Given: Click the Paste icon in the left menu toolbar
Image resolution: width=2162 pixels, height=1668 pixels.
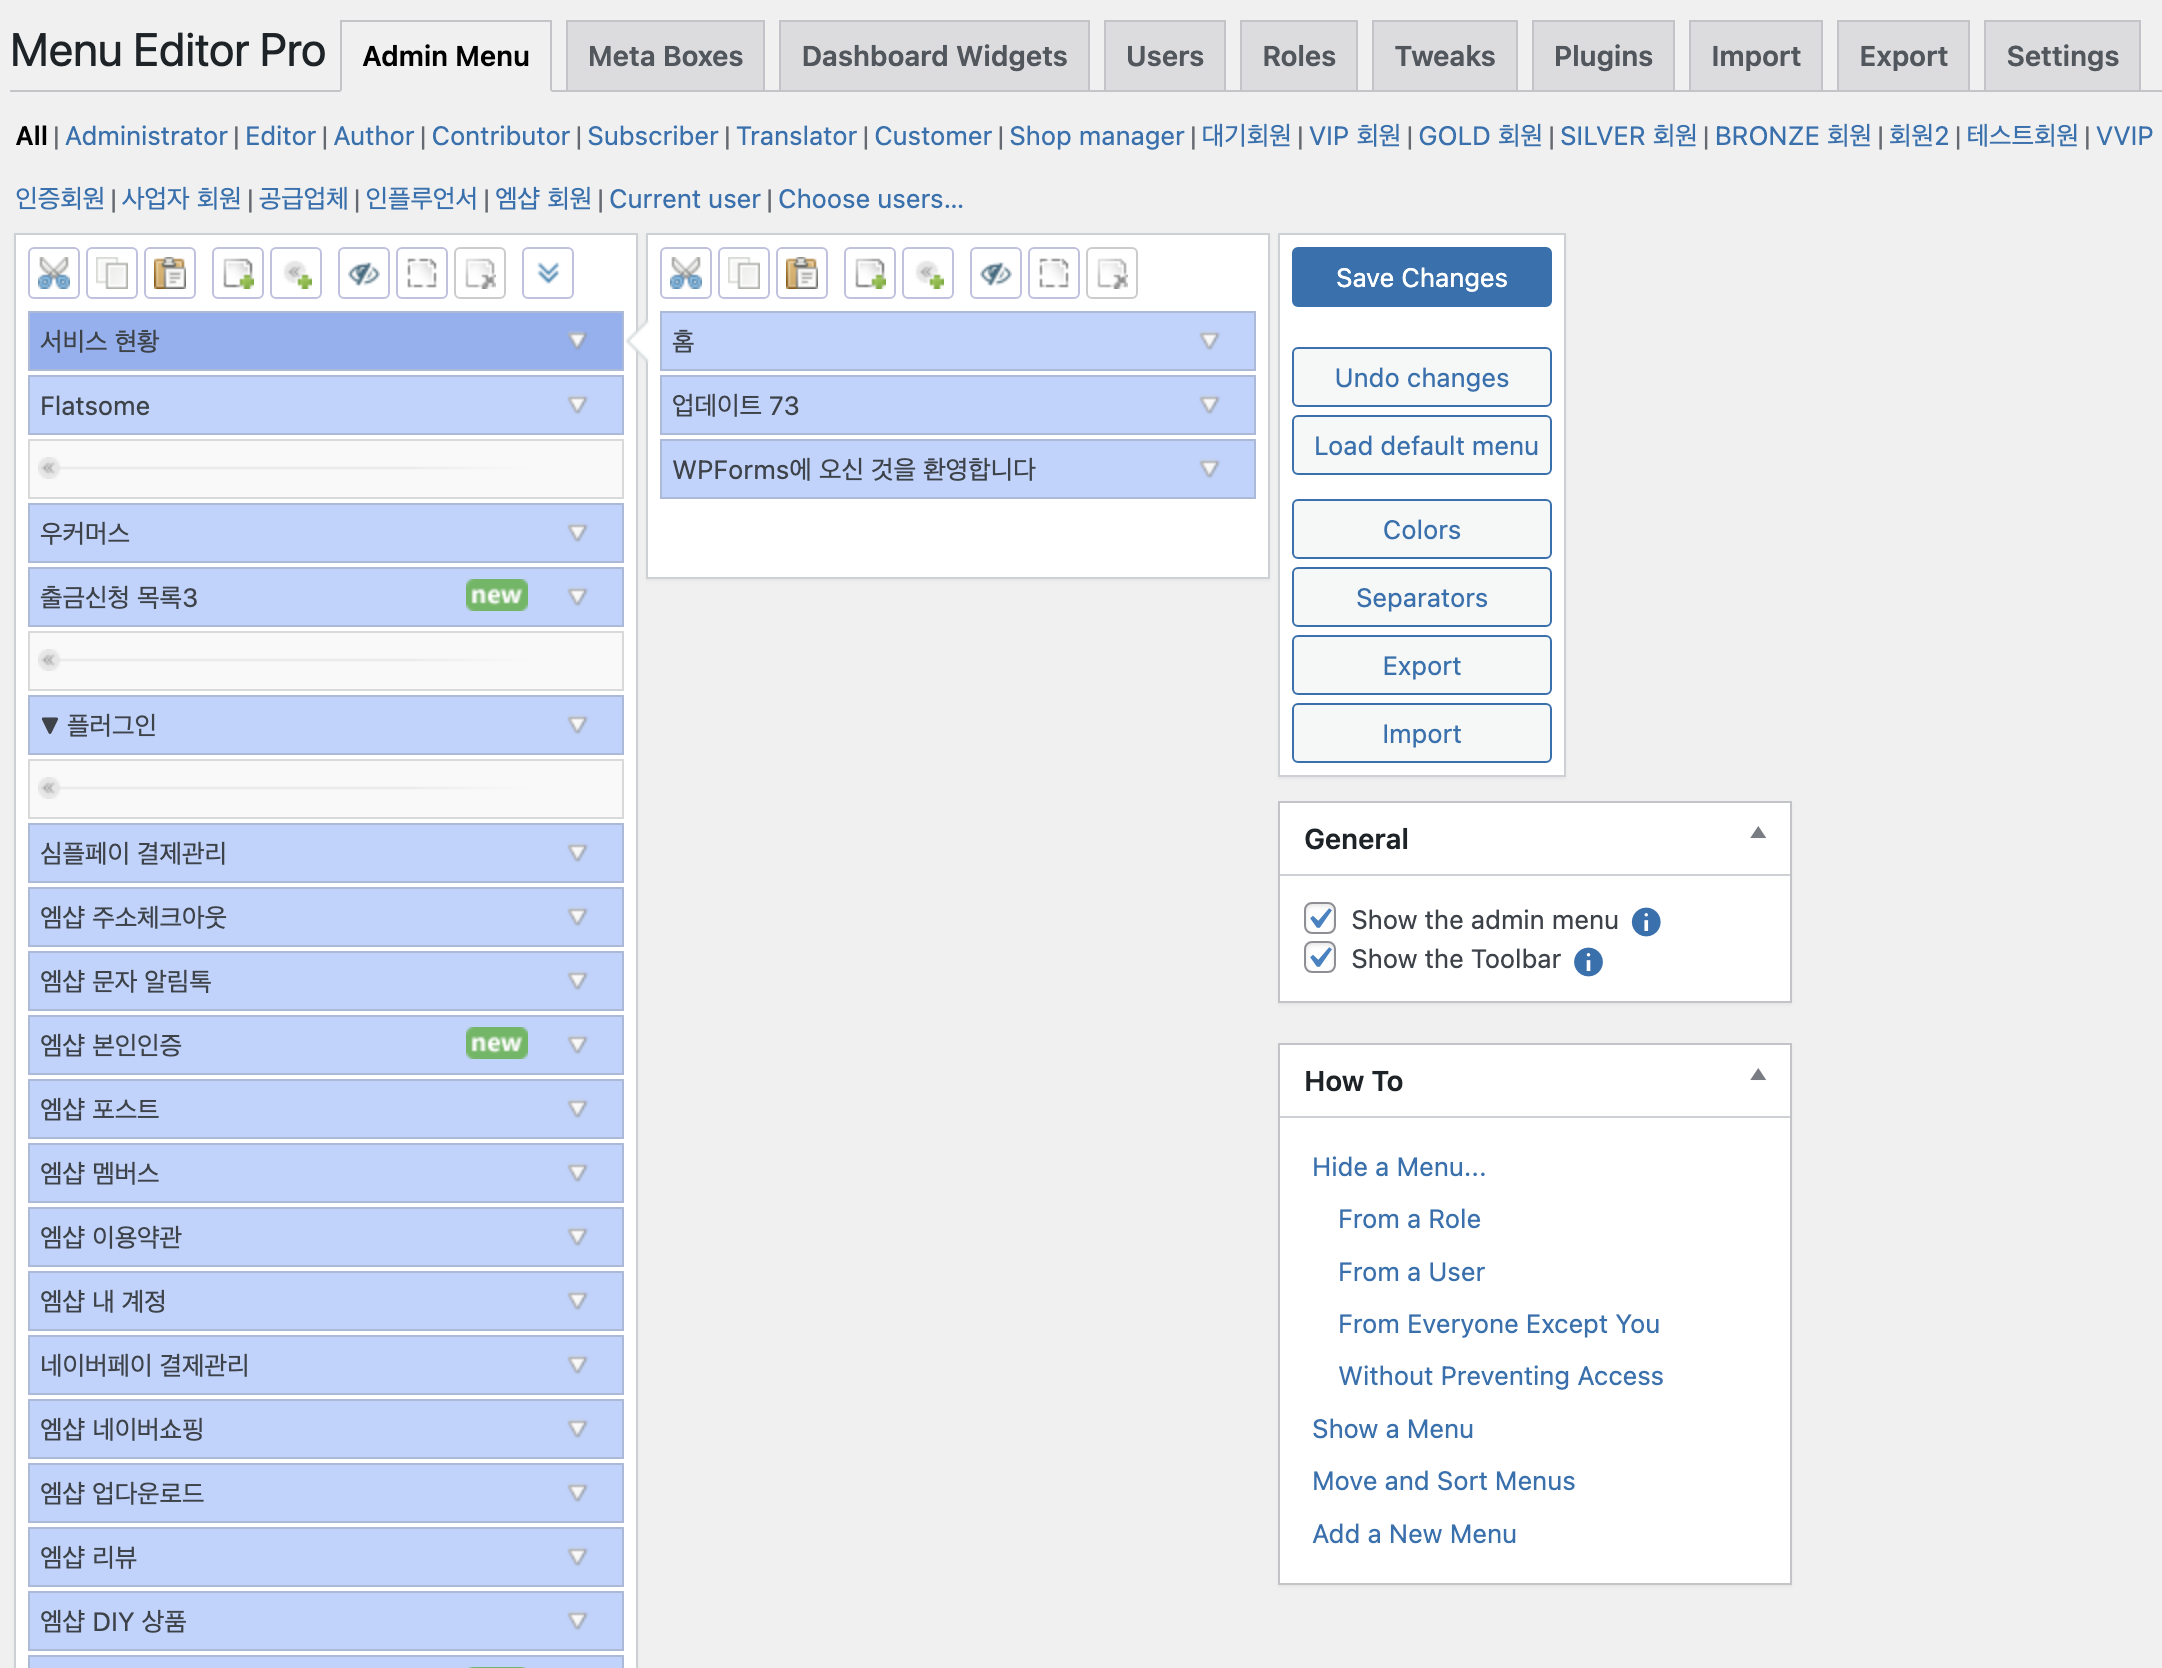Looking at the screenshot, I should 170,273.
